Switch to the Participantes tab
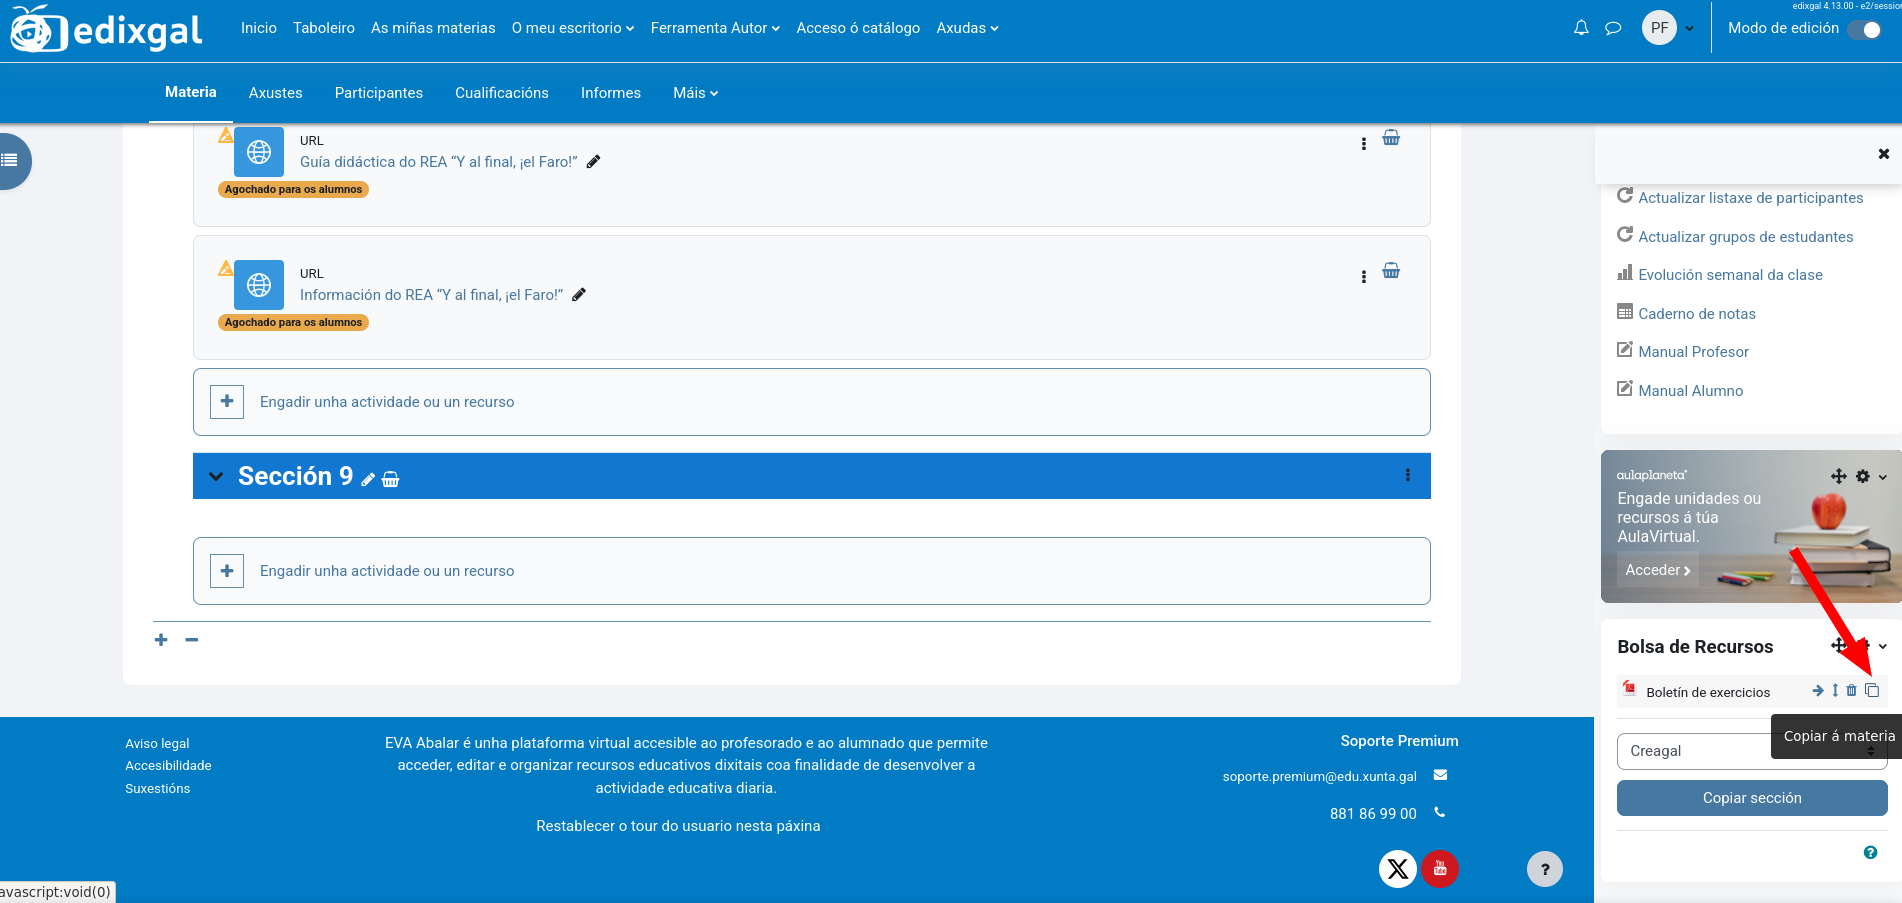The height and width of the screenshot is (903, 1902). click(x=378, y=93)
